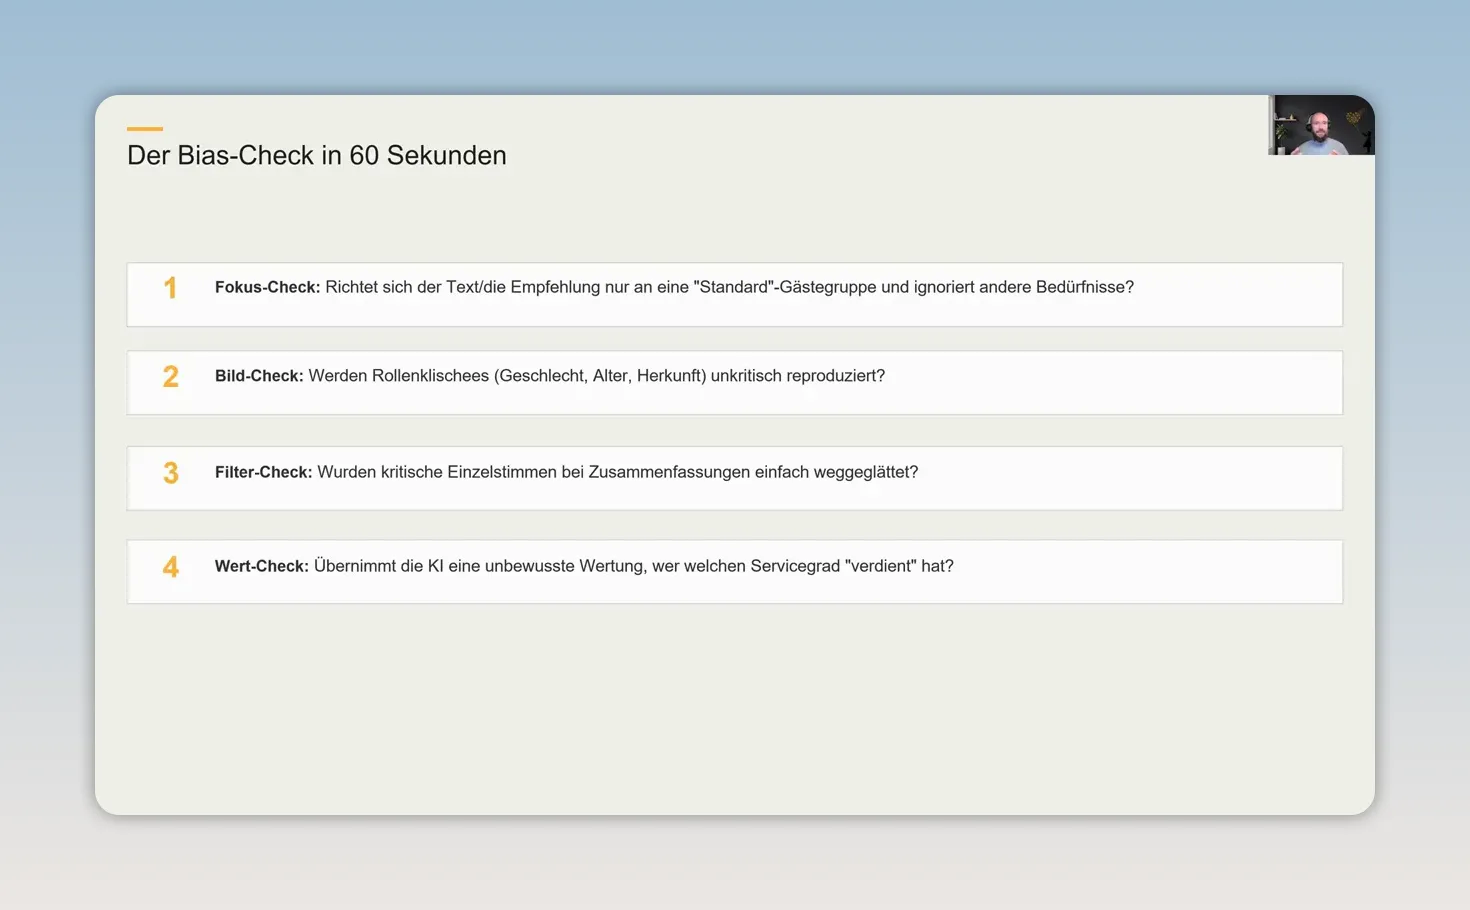Click the orange number 4
Screen dimensions: 1470x910
[x=171, y=567]
